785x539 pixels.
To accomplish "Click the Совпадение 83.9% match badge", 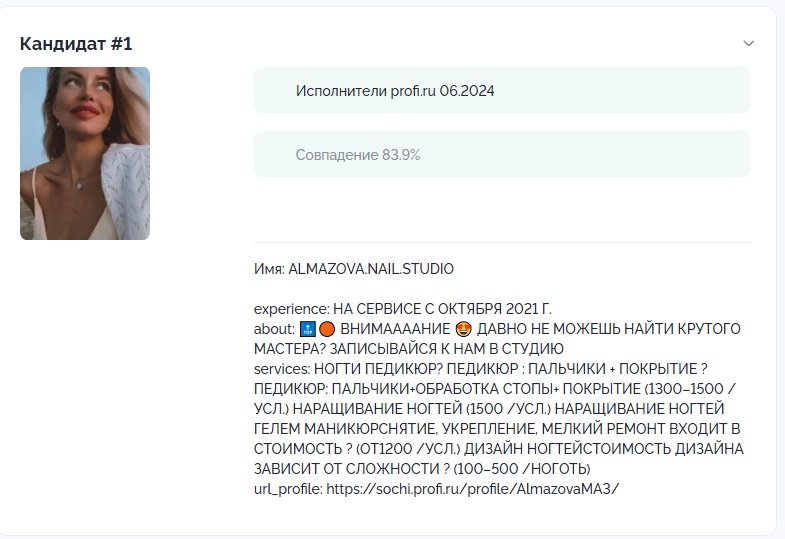I will click(502, 155).
